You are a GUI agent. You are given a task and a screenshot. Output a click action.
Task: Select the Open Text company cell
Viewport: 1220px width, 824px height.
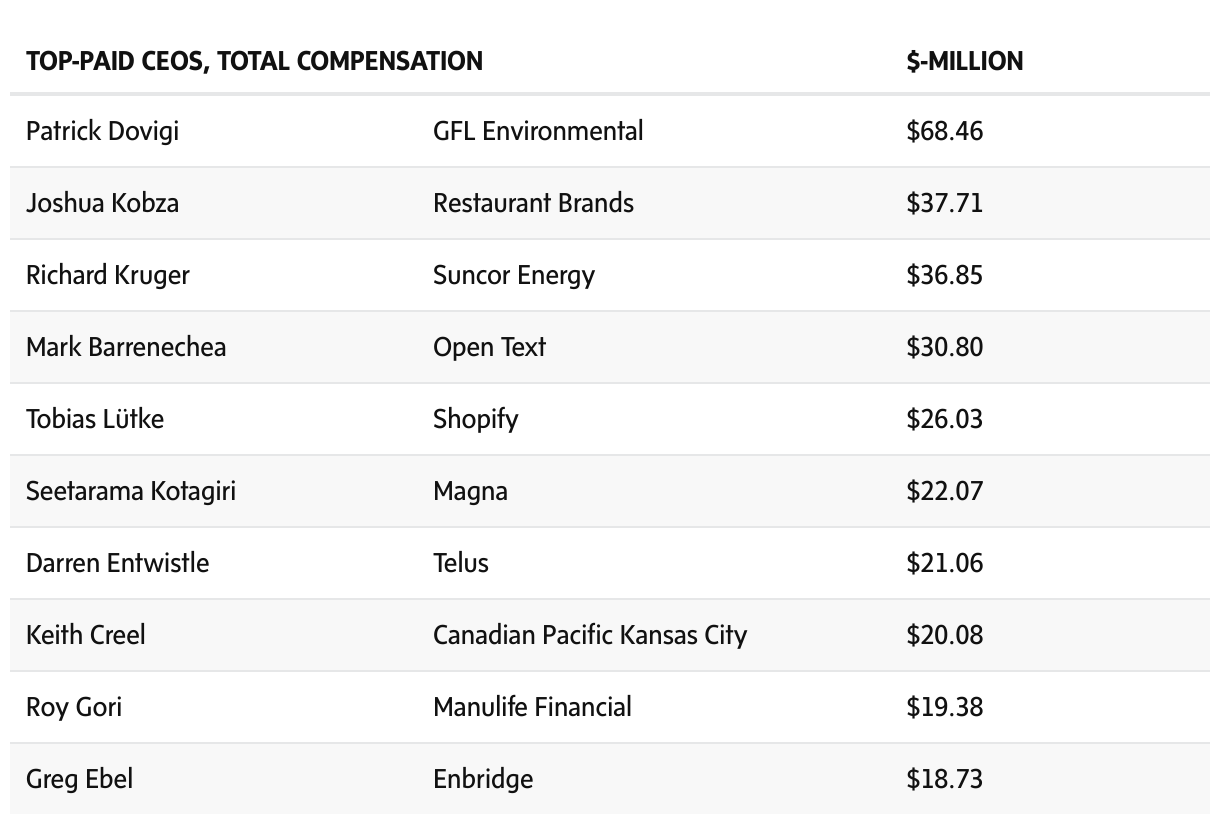tap(489, 347)
